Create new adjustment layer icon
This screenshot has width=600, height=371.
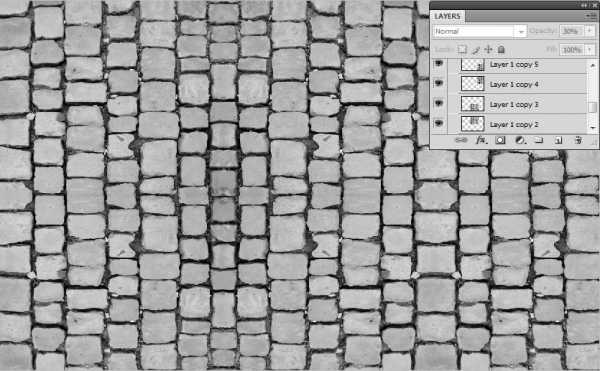pyautogui.click(x=520, y=140)
